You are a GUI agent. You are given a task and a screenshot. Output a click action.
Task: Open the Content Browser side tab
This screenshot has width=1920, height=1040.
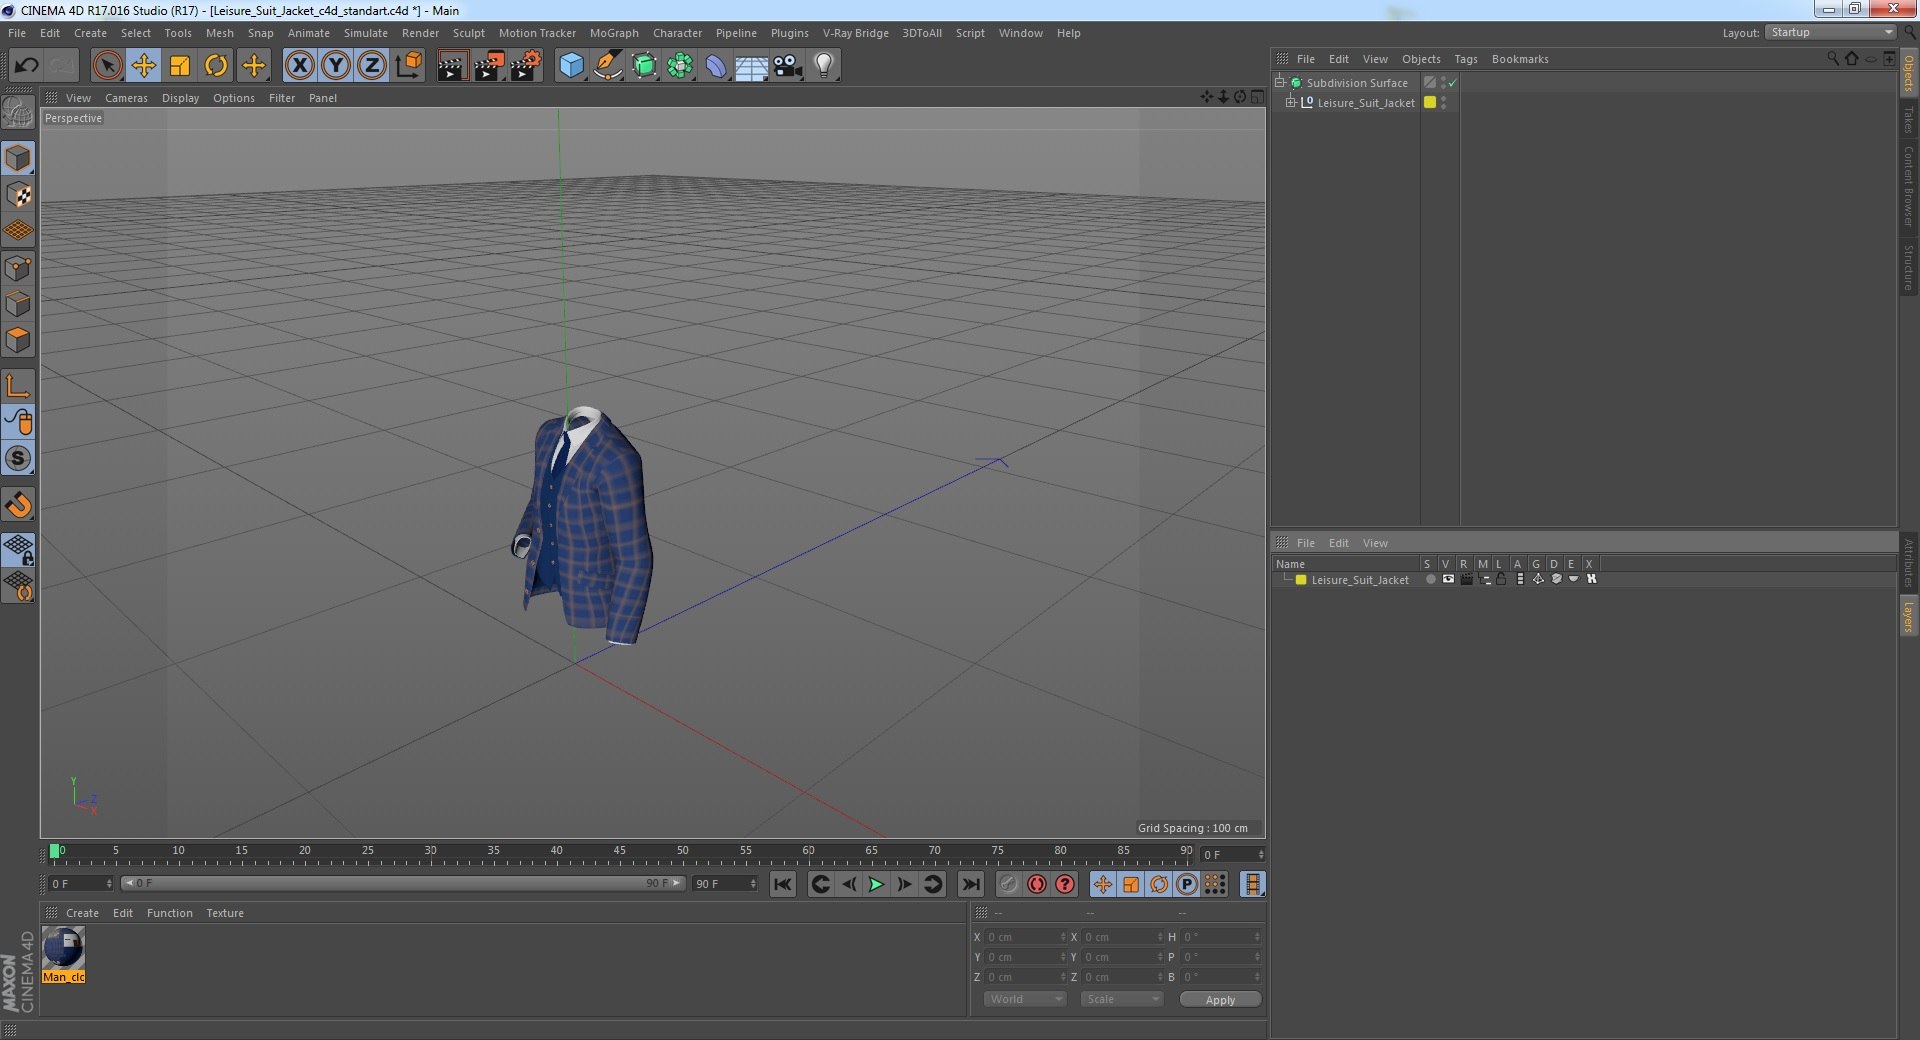pyautogui.click(x=1908, y=186)
